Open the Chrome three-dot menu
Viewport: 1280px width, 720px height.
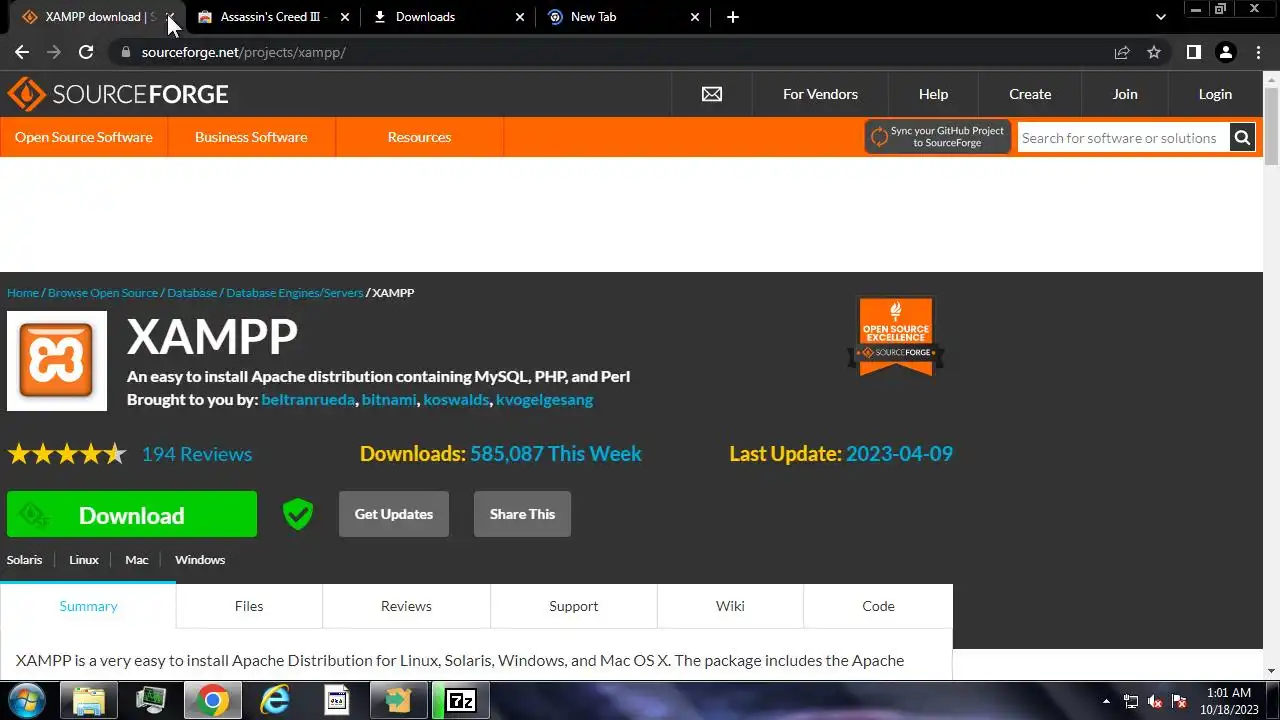(x=1257, y=52)
